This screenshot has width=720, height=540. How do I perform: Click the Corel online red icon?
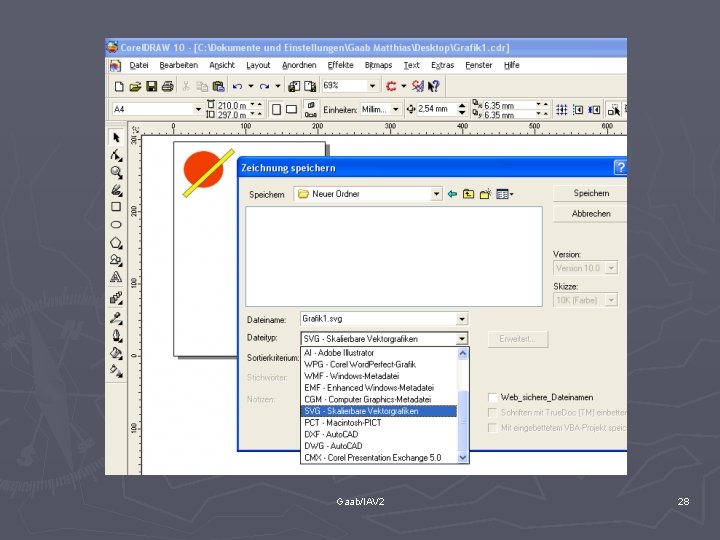391,86
